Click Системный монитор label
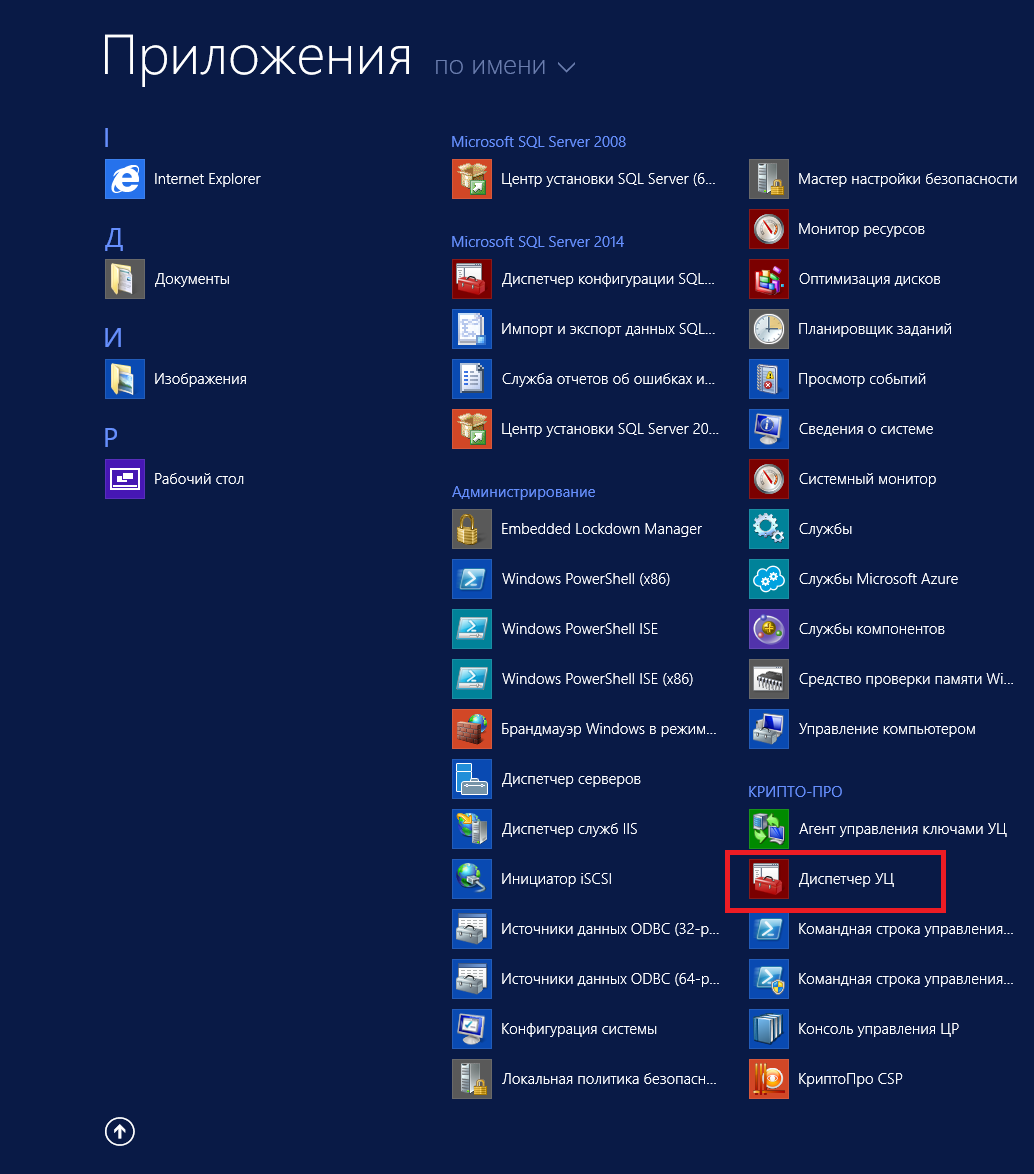Screen dimensions: 1034x1174 pos(868,479)
